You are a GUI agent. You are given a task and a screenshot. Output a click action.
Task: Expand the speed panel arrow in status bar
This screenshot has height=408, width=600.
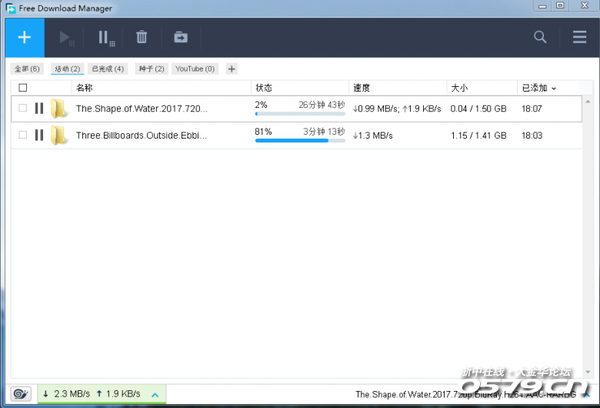click(155, 395)
